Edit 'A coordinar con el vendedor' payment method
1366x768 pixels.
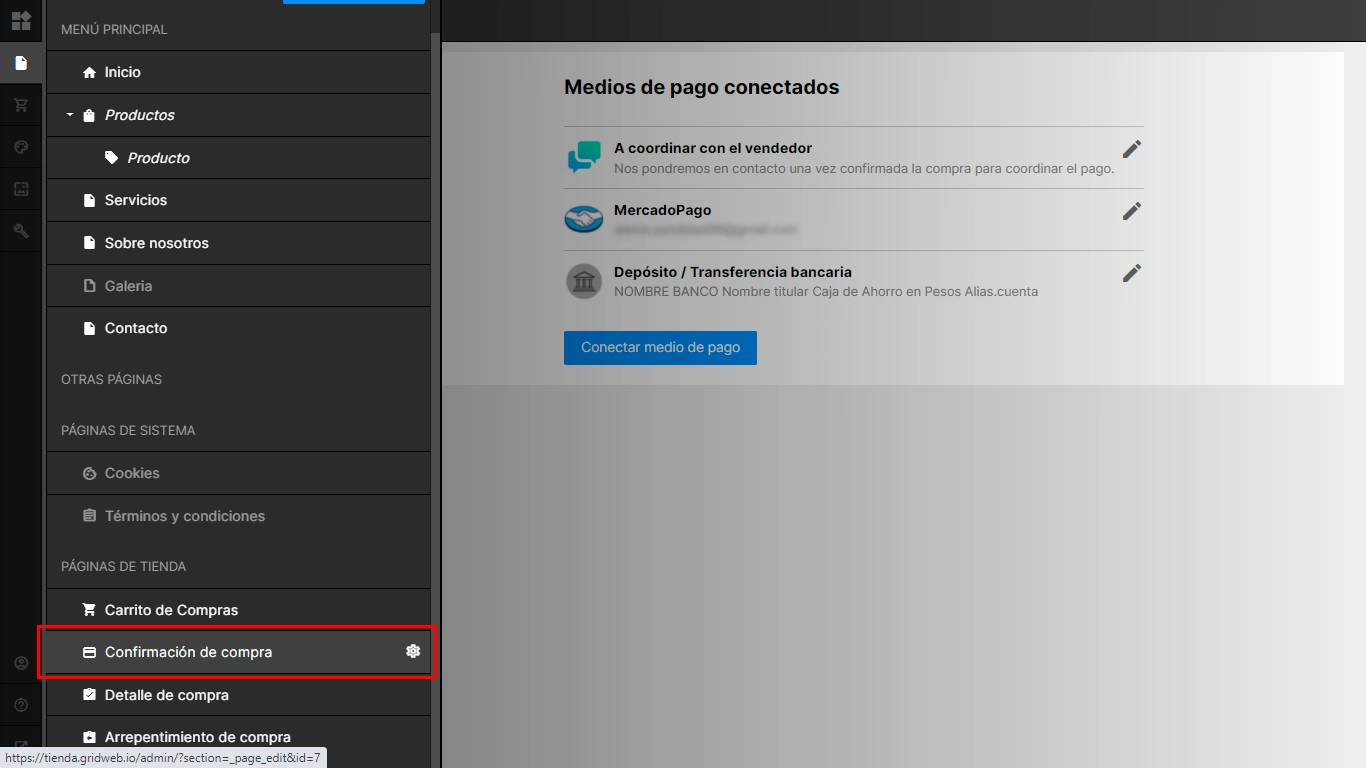pos(1132,149)
